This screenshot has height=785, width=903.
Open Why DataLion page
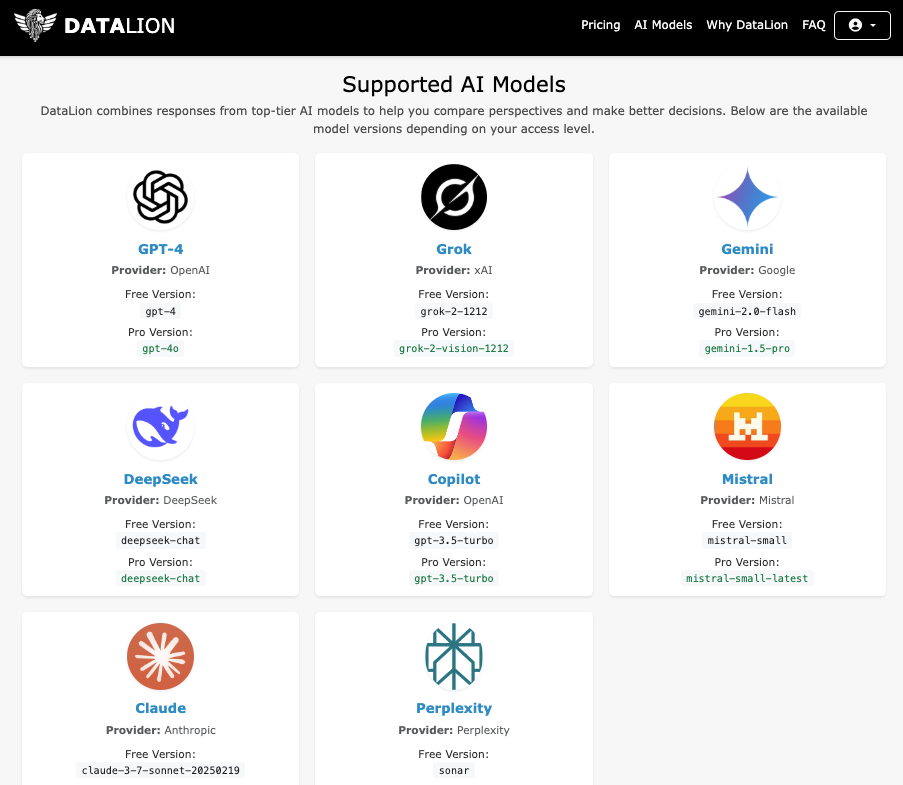747,25
